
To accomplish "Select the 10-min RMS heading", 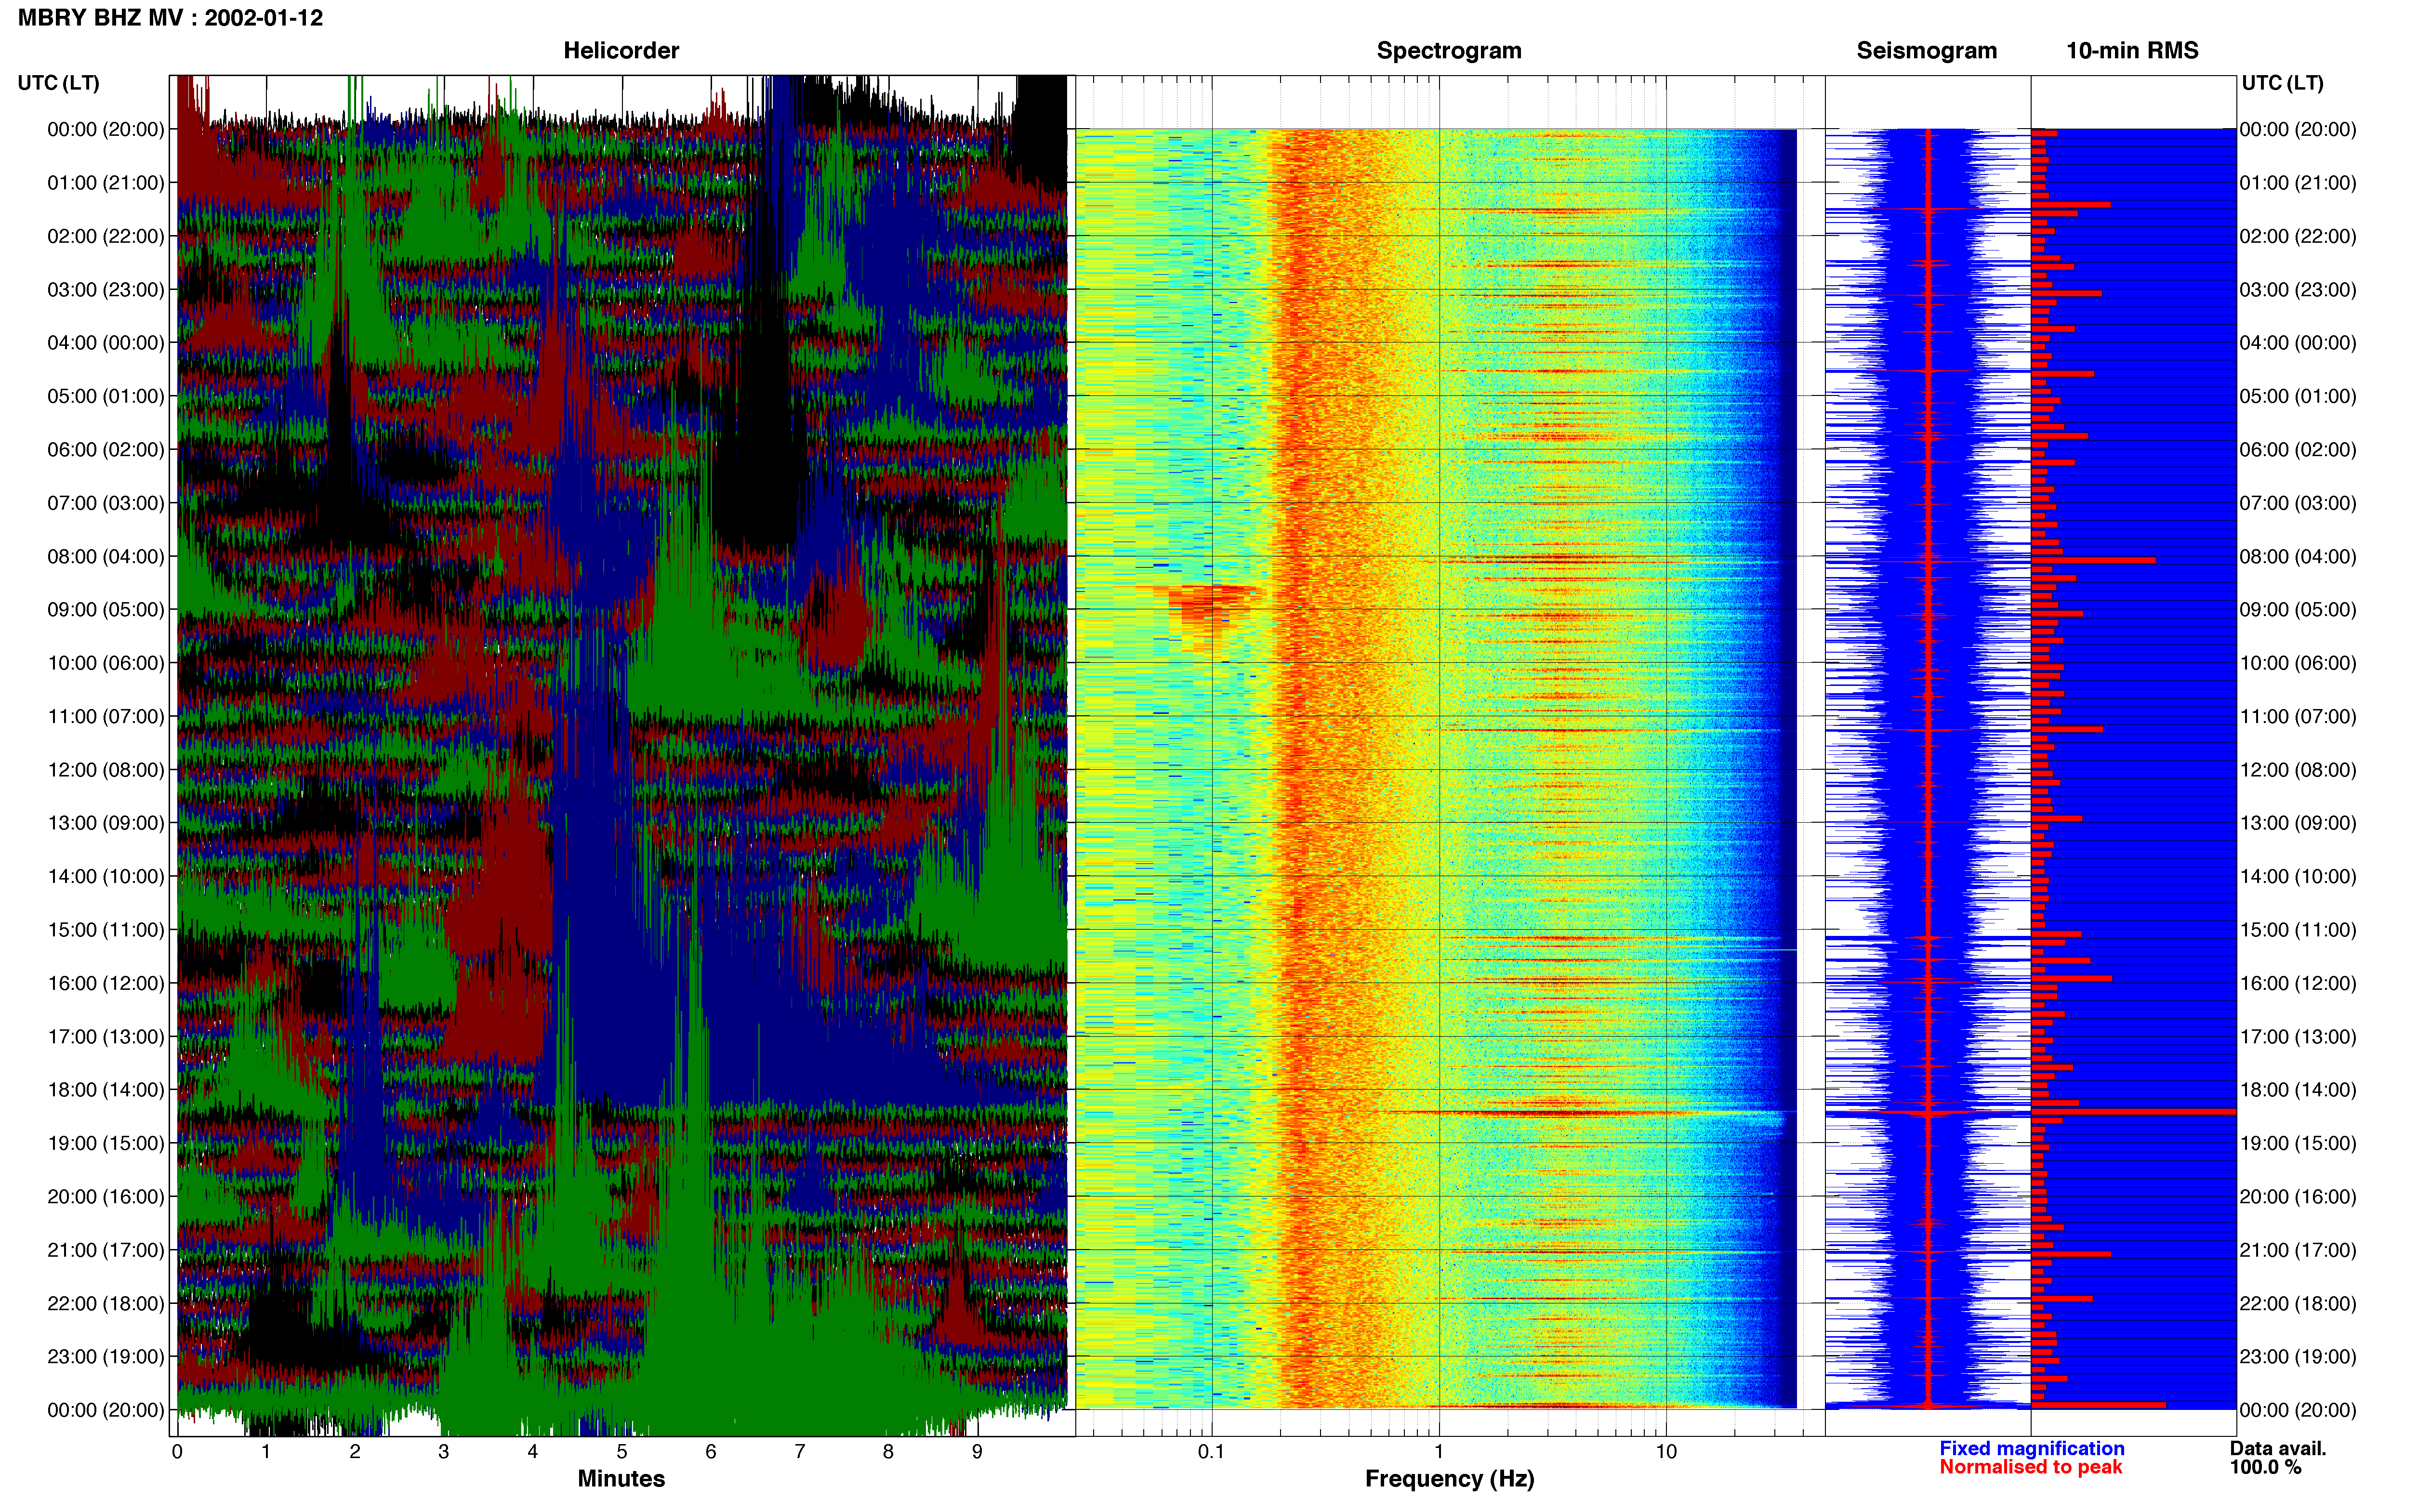I will point(2132,50).
